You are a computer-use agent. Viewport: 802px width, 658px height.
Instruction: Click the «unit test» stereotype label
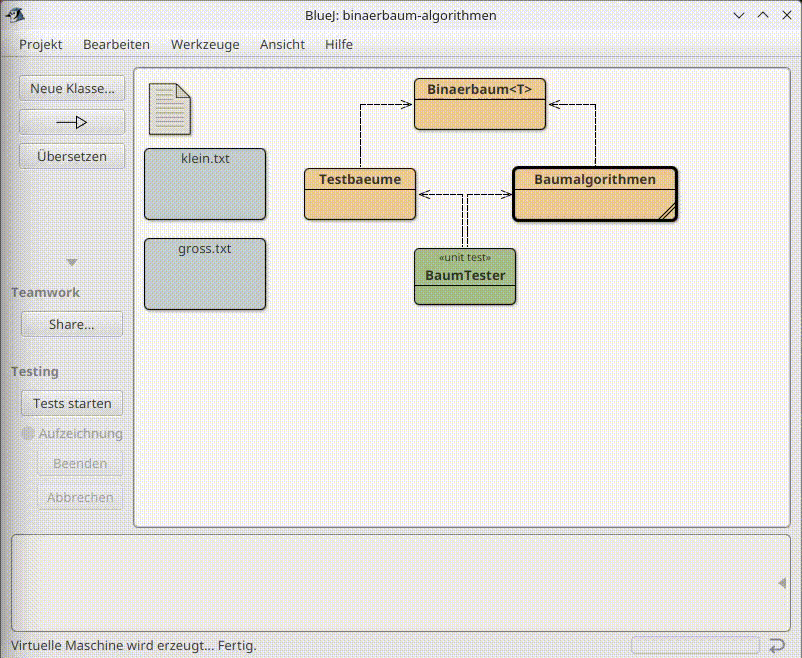pyautogui.click(x=465, y=257)
